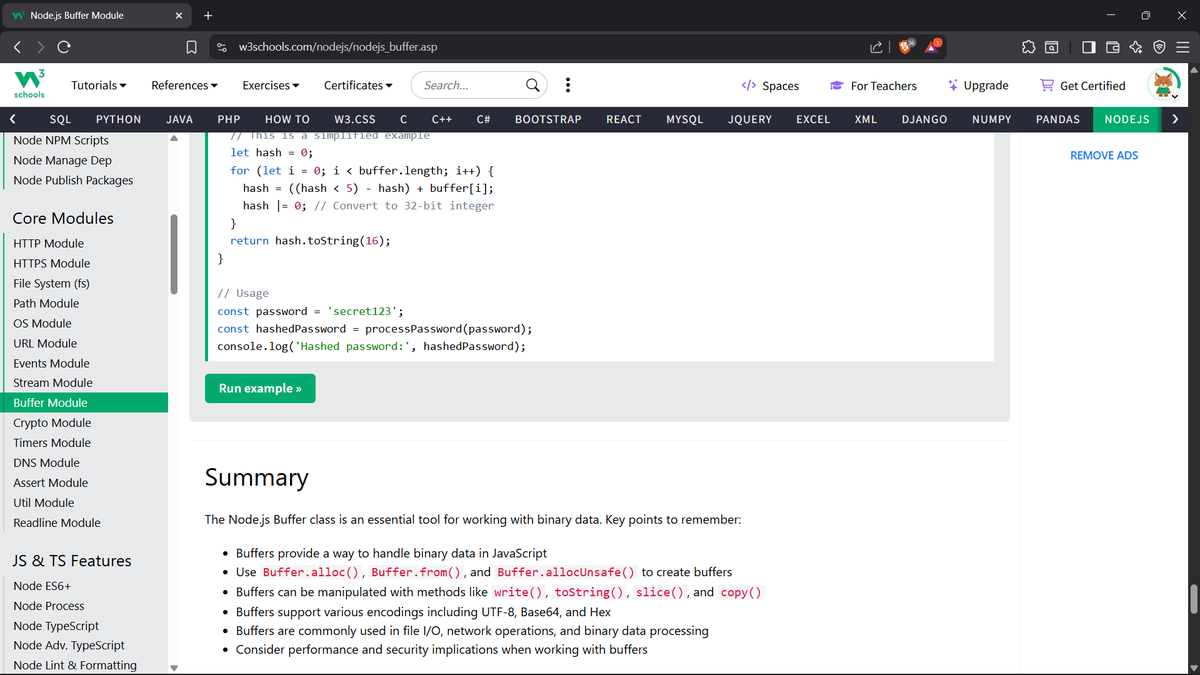This screenshot has width=1200, height=675.
Task: Click the Run example button
Action: click(x=260, y=388)
